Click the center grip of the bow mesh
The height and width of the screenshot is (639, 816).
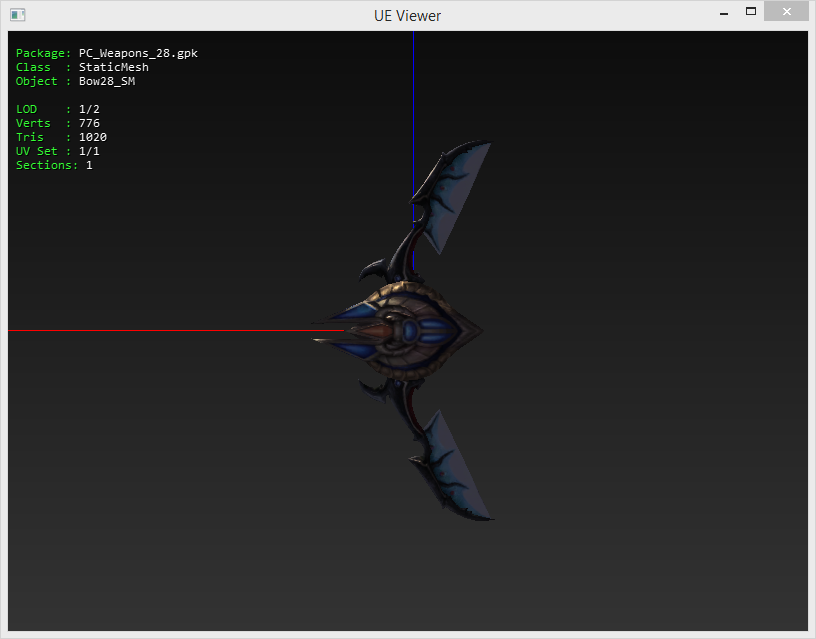tap(405, 330)
